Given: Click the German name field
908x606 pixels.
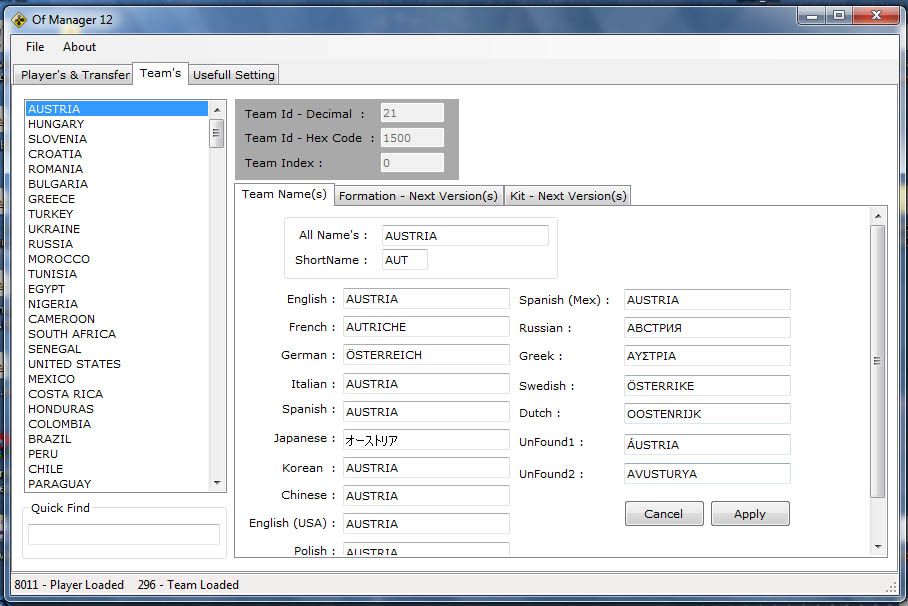Looking at the screenshot, I should [x=426, y=355].
